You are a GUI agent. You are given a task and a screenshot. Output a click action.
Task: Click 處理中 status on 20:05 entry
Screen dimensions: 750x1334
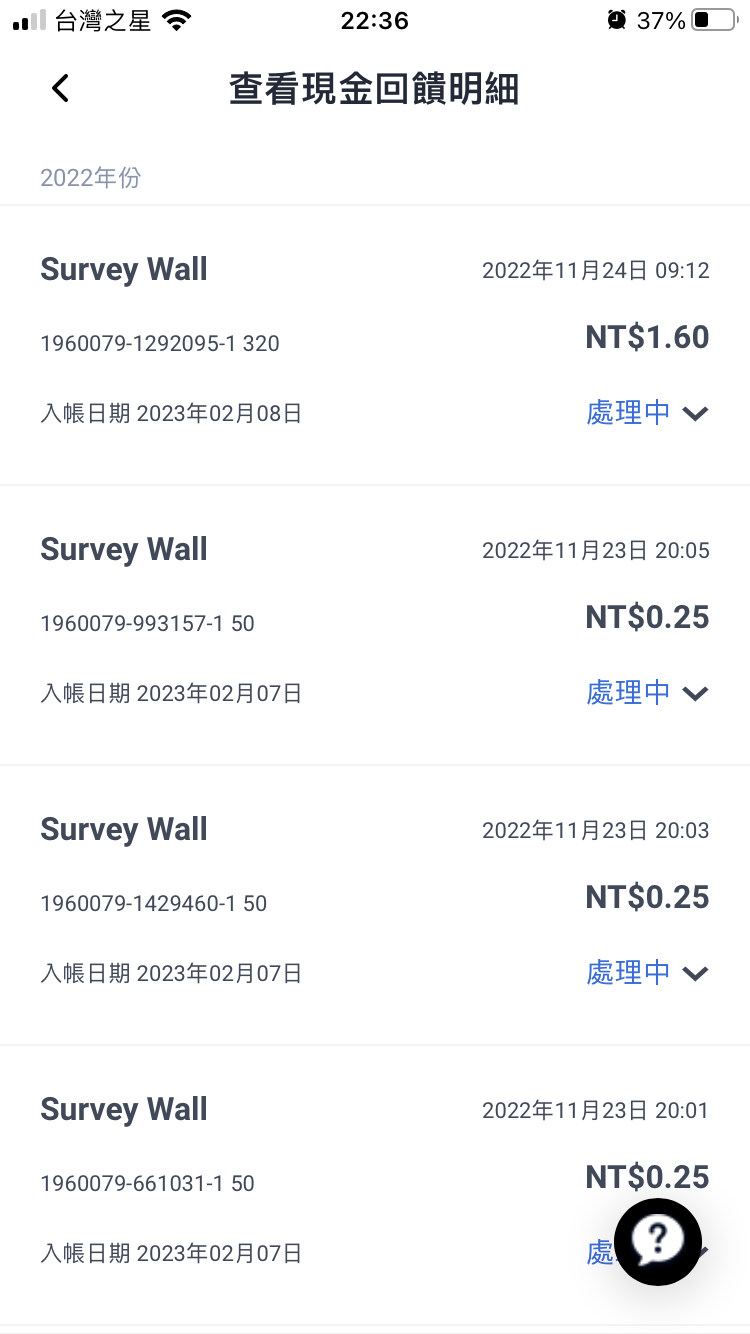628,693
